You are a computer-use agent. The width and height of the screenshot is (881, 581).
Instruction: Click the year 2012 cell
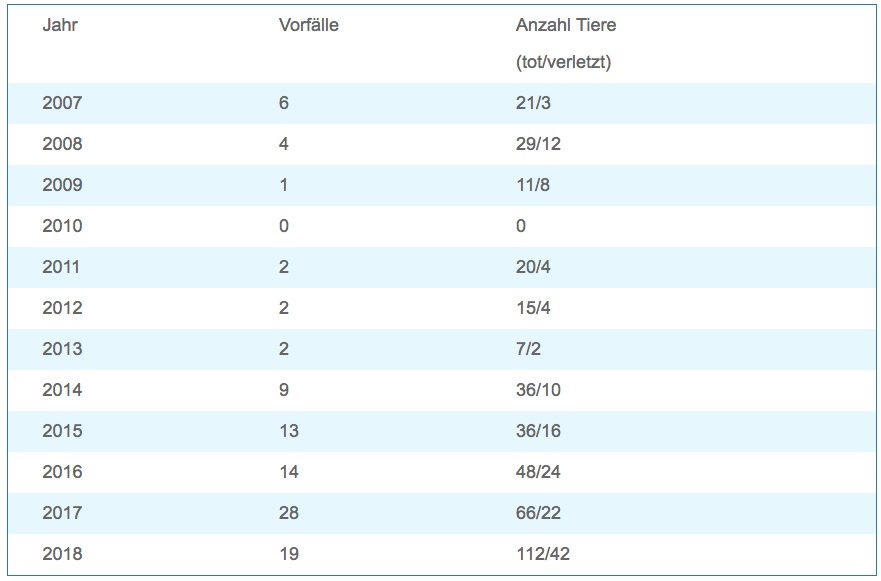tap(62, 308)
